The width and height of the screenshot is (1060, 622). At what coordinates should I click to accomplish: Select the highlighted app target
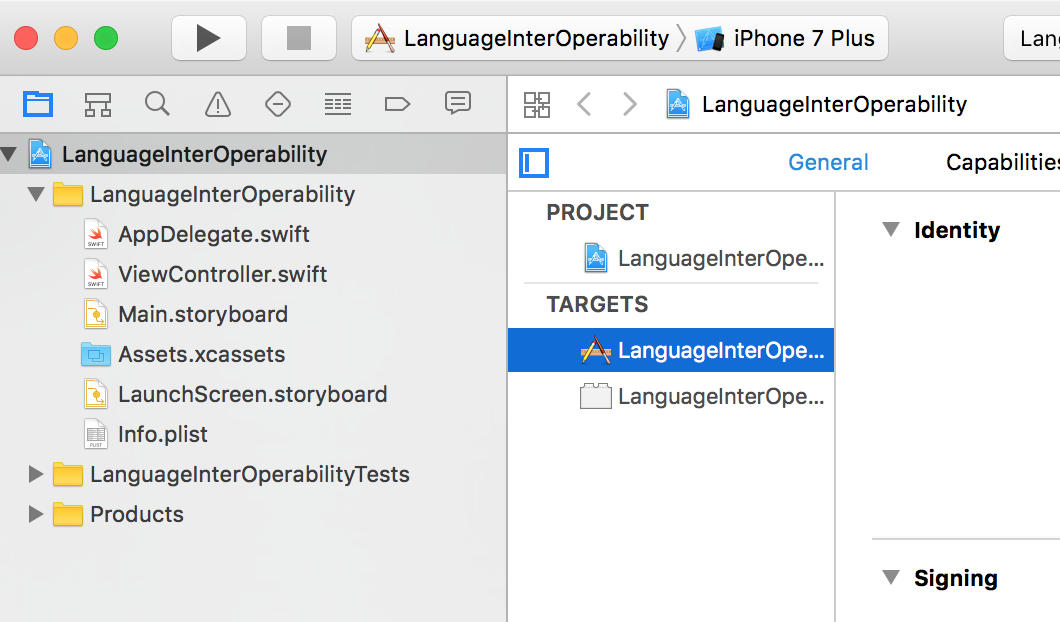click(671, 350)
